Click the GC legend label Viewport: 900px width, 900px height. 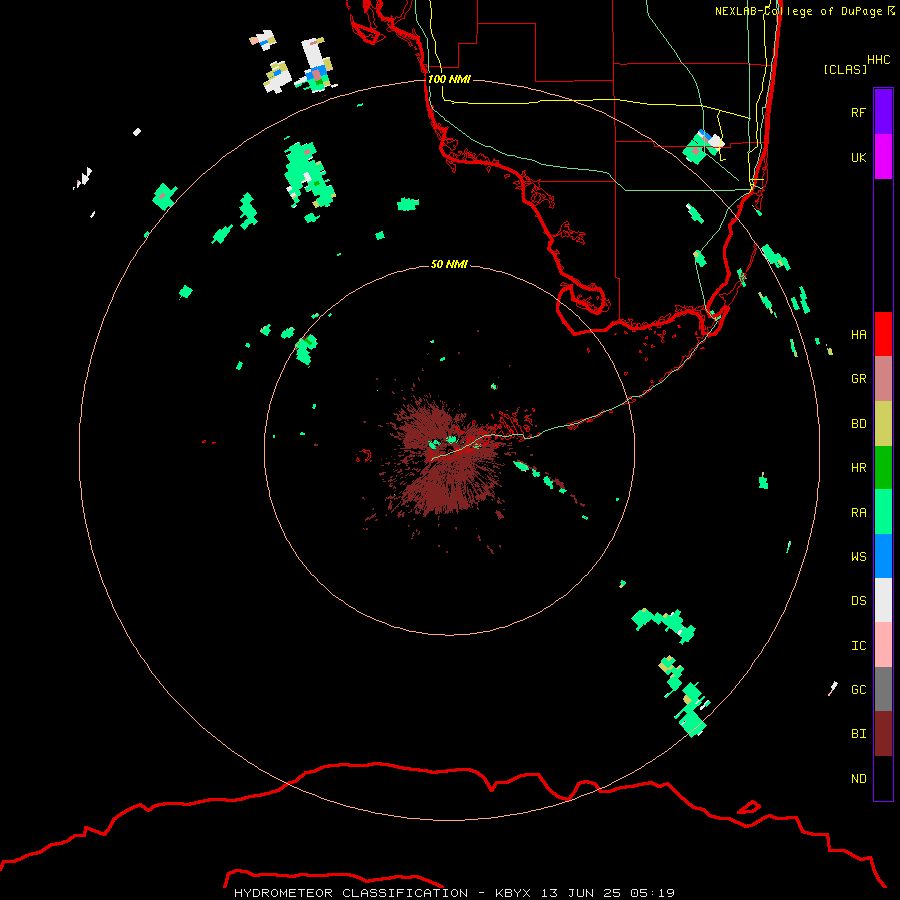pos(859,689)
